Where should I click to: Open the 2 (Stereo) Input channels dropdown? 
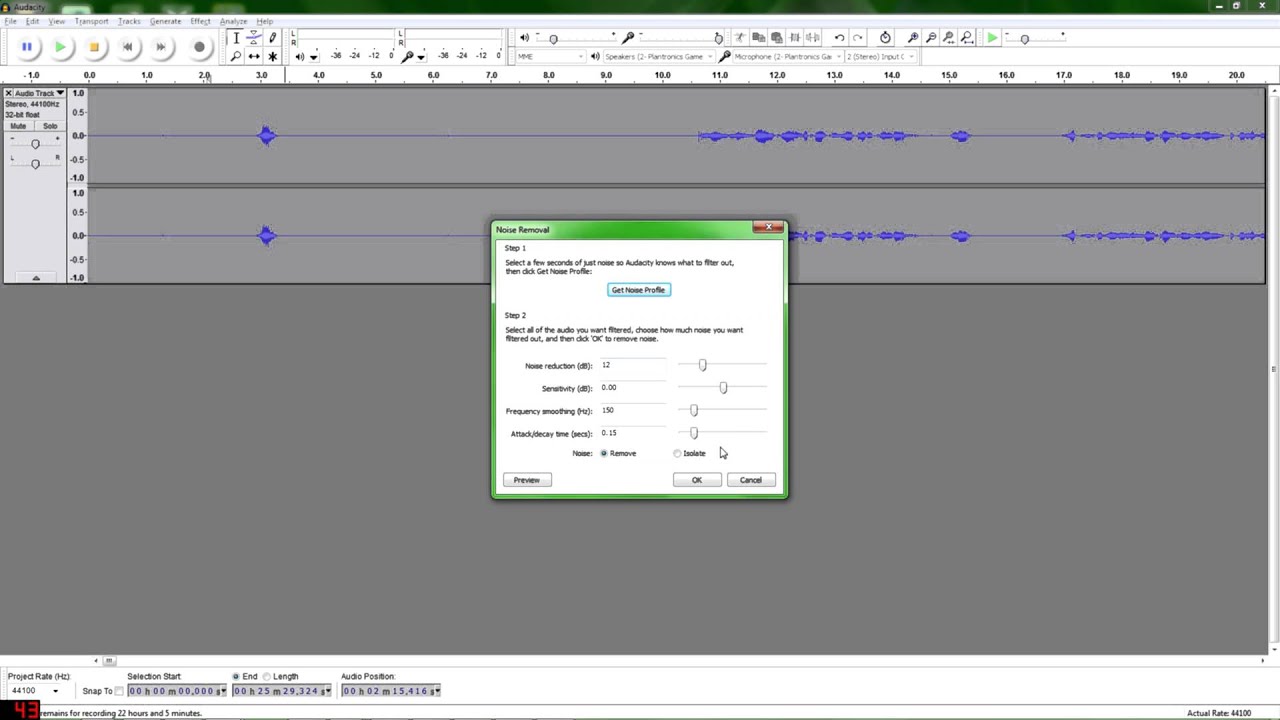(880, 57)
